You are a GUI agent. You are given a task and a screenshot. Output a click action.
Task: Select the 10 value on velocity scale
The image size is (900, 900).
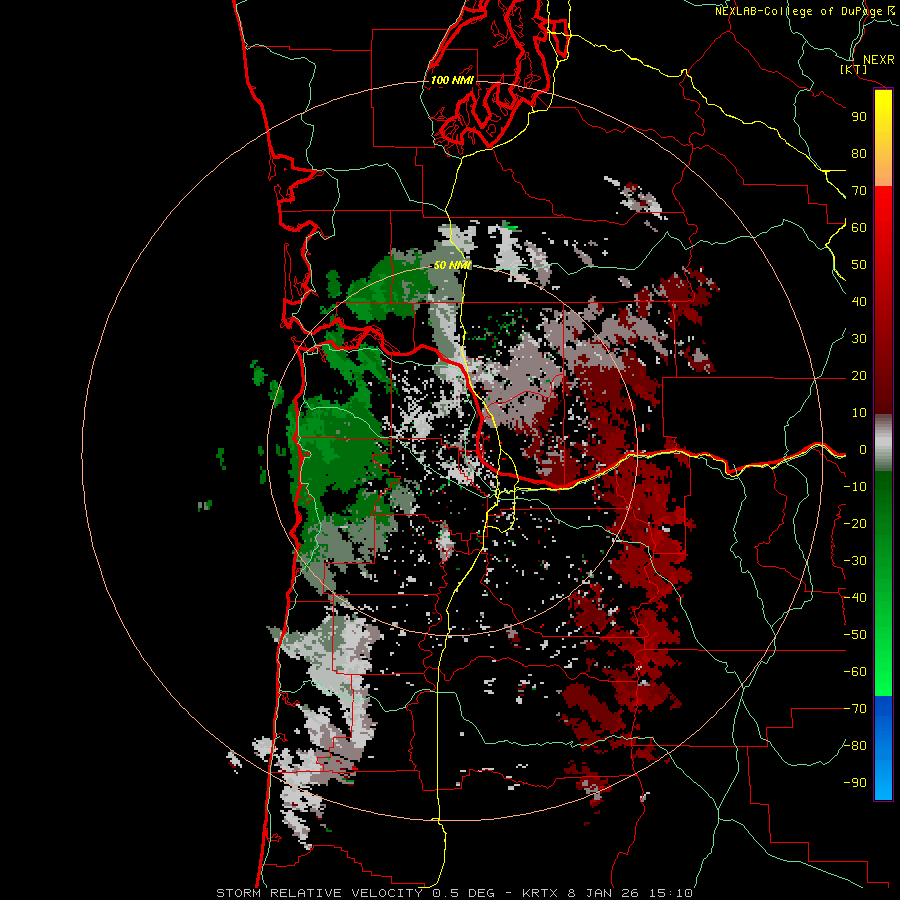point(859,413)
